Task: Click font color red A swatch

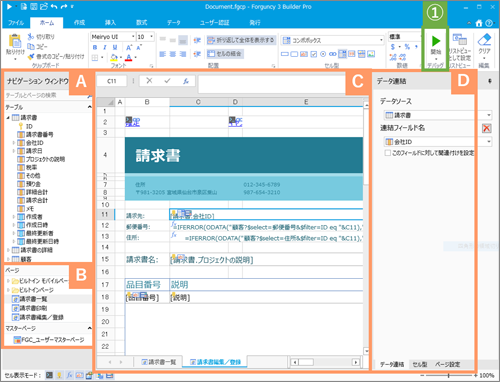Action: pos(129,58)
